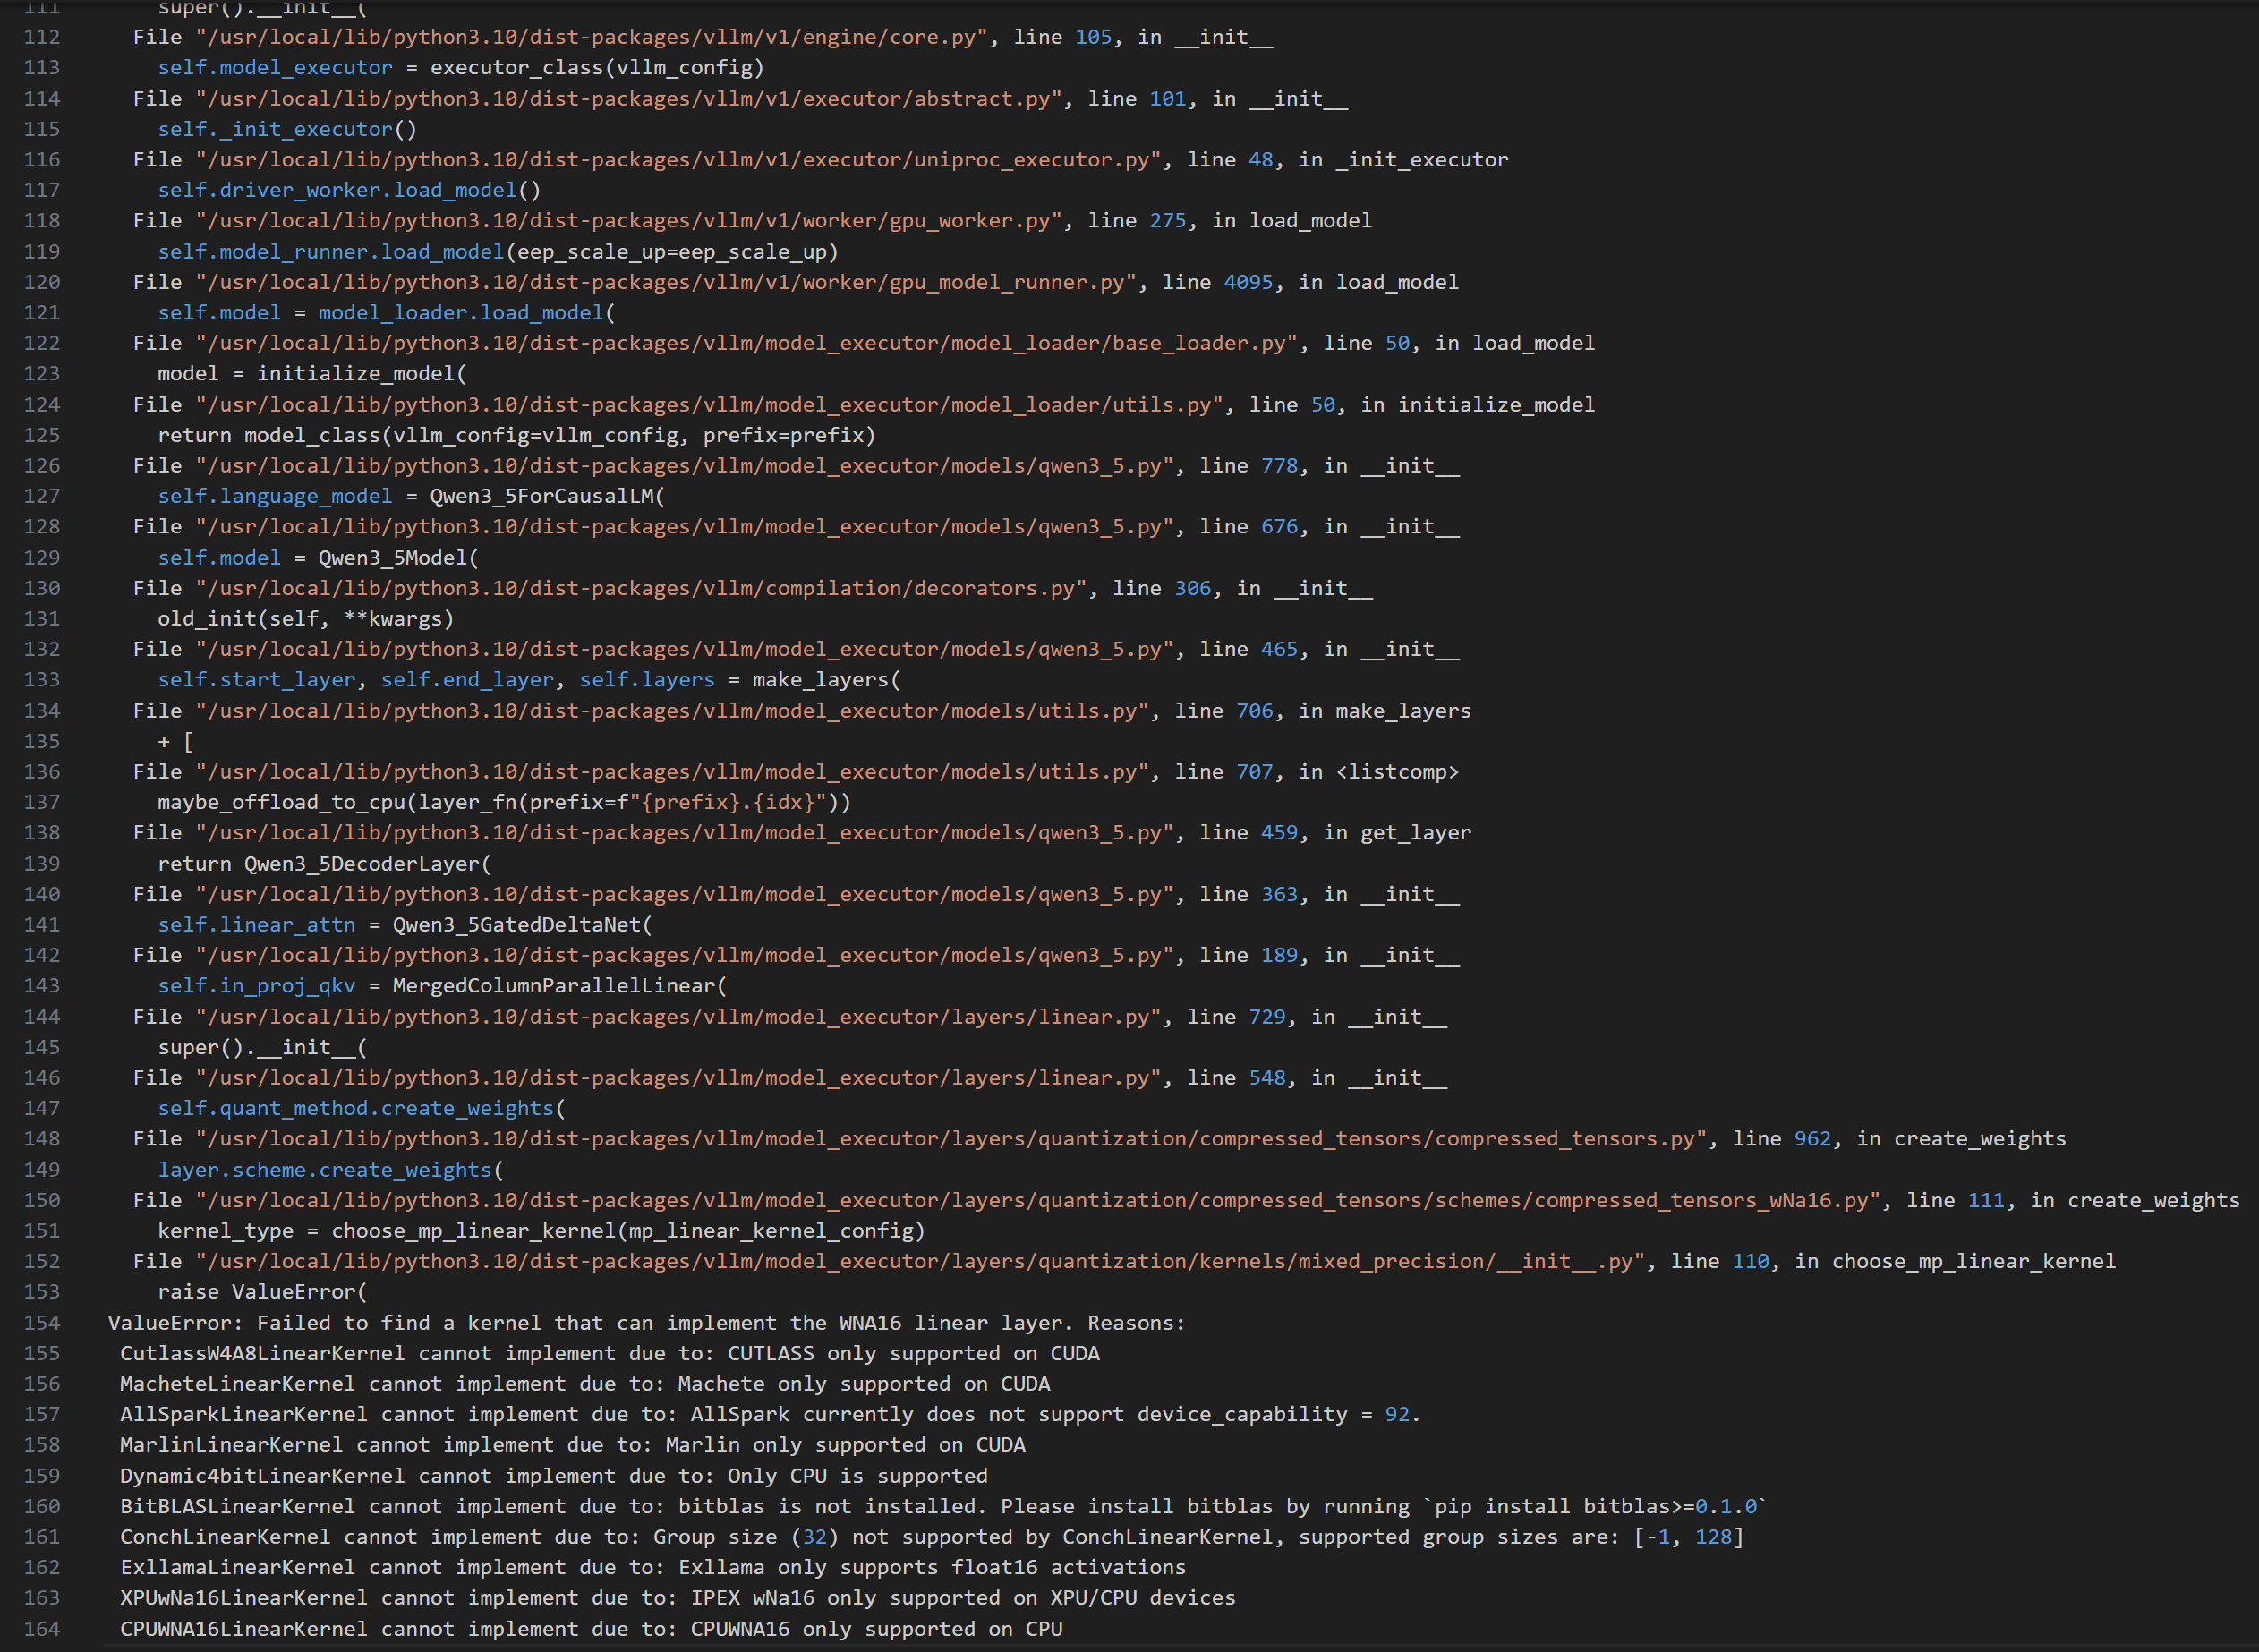Image resolution: width=2259 pixels, height=1652 pixels.
Task: Click "return model_class(" text on line 125
Action: [x=275, y=435]
